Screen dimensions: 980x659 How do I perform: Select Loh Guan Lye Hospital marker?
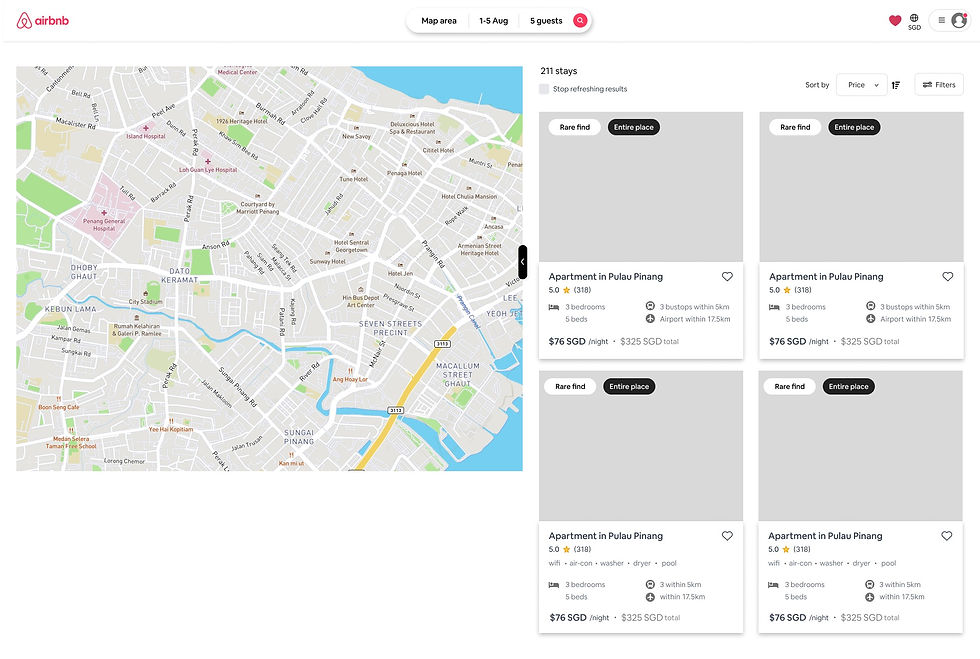click(x=208, y=161)
